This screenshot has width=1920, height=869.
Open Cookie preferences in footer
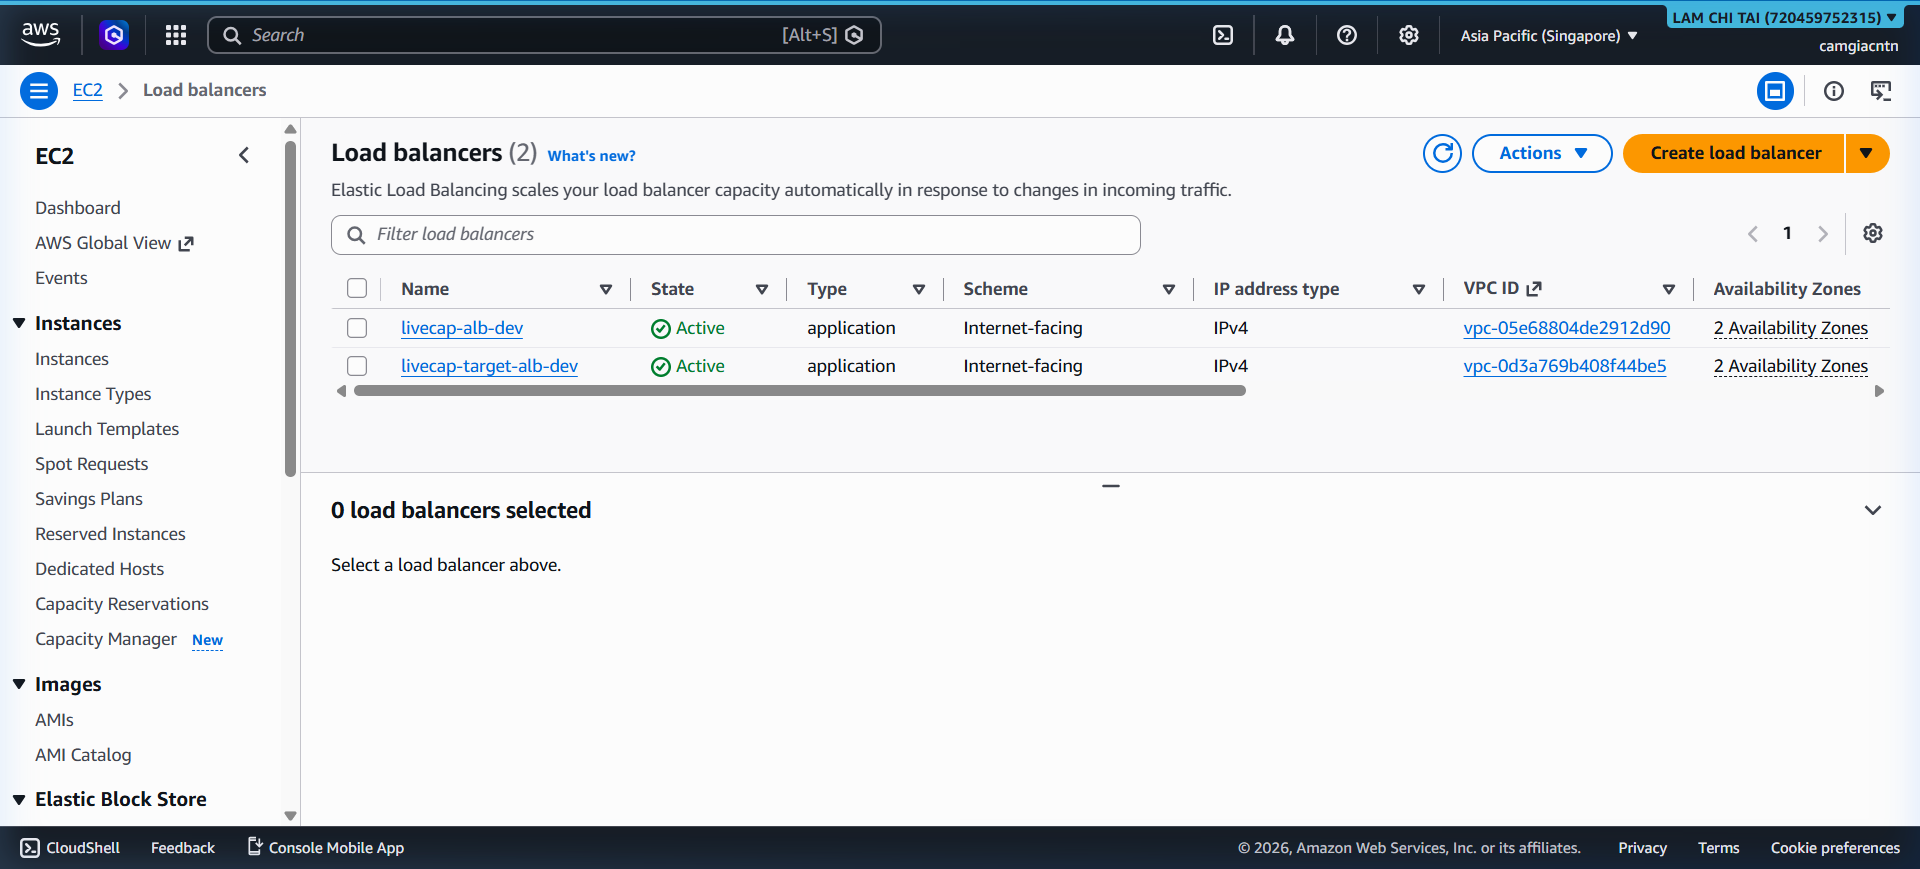tap(1835, 848)
